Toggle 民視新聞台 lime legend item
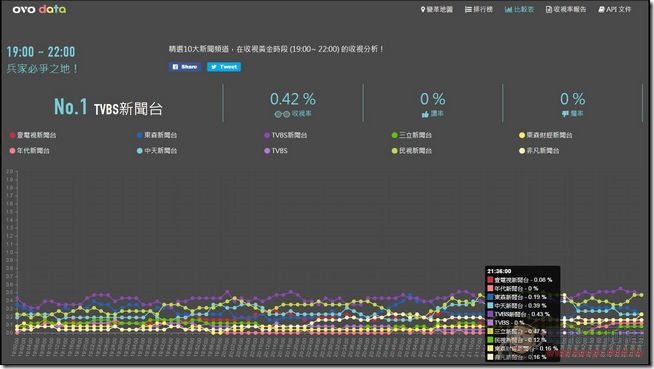The image size is (654, 369). pyautogui.click(x=412, y=151)
